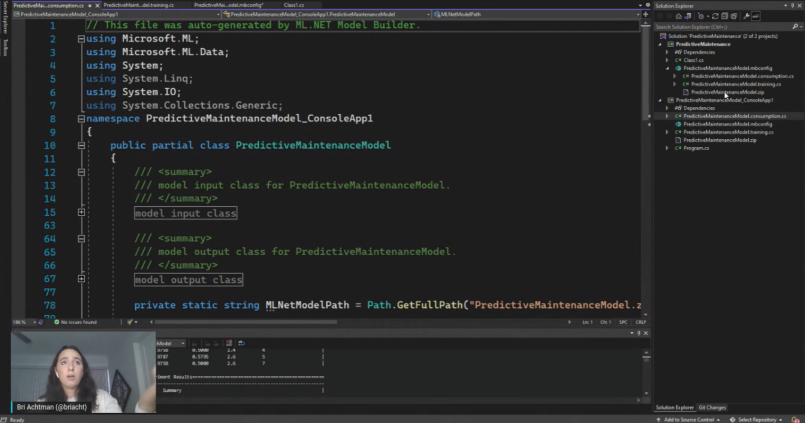Click the editor horizontal scrollbar thumb

pyautogui.click(x=246, y=322)
